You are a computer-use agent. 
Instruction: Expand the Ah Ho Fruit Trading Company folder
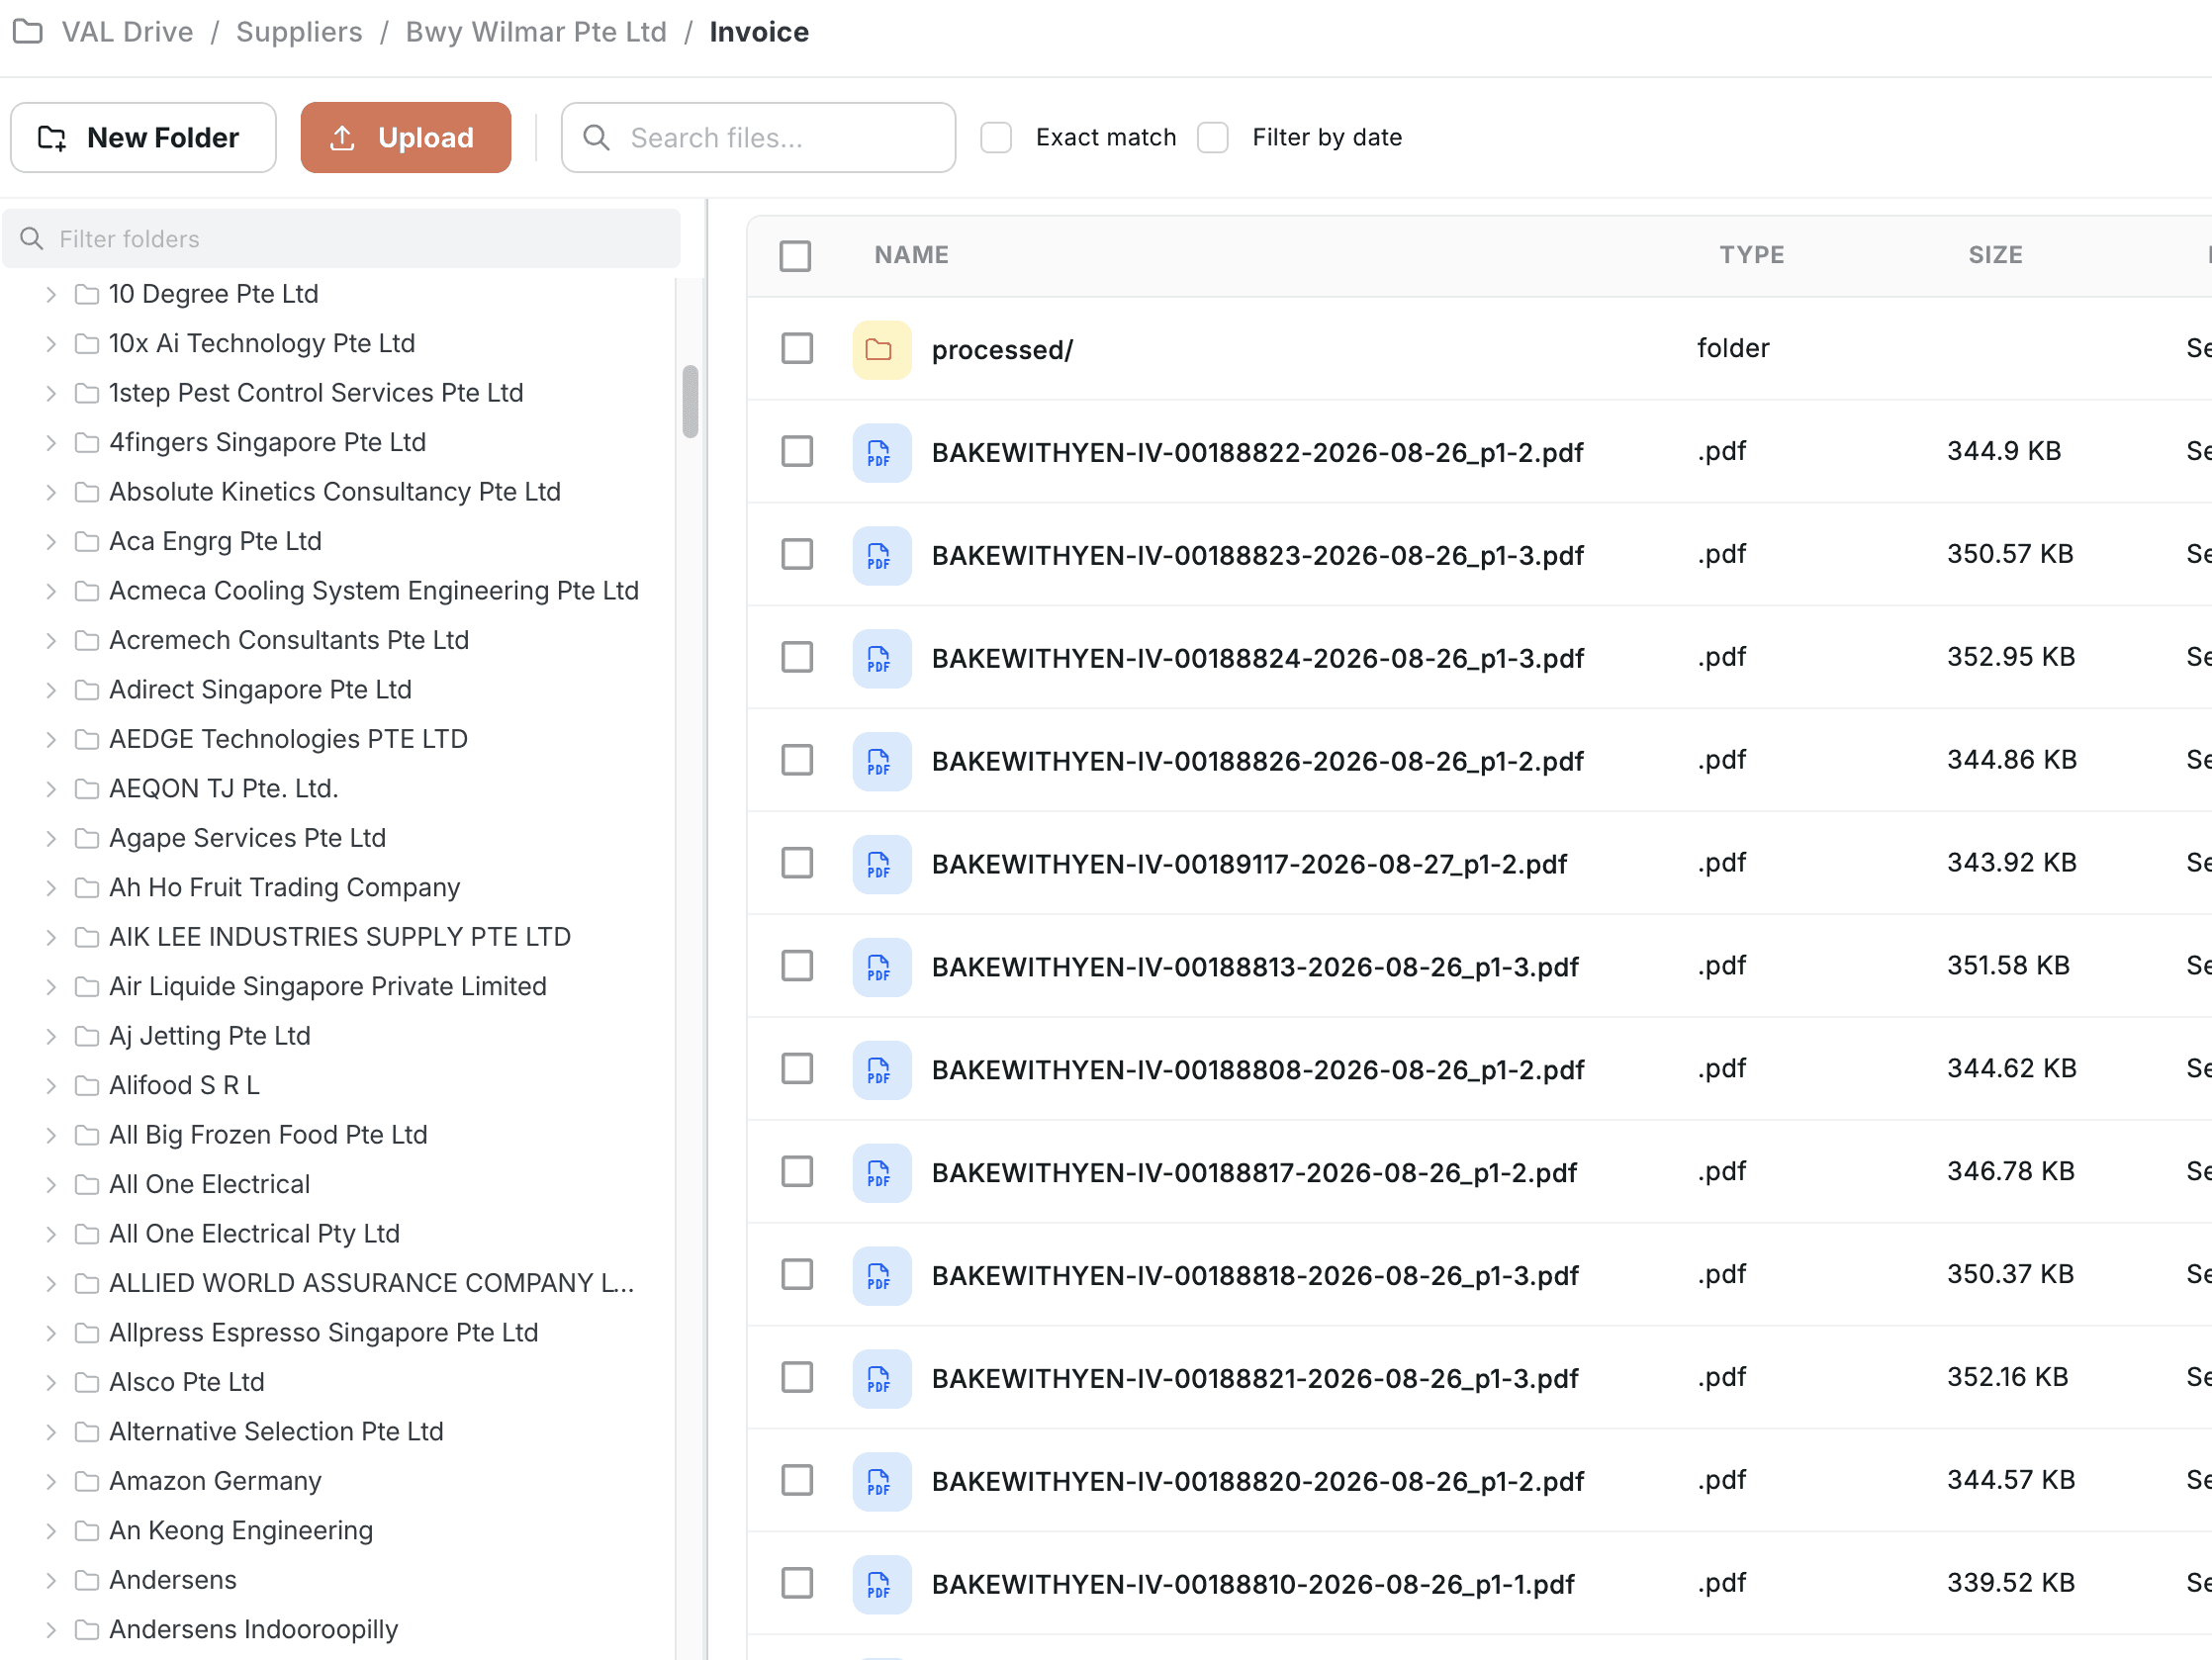[x=51, y=888]
